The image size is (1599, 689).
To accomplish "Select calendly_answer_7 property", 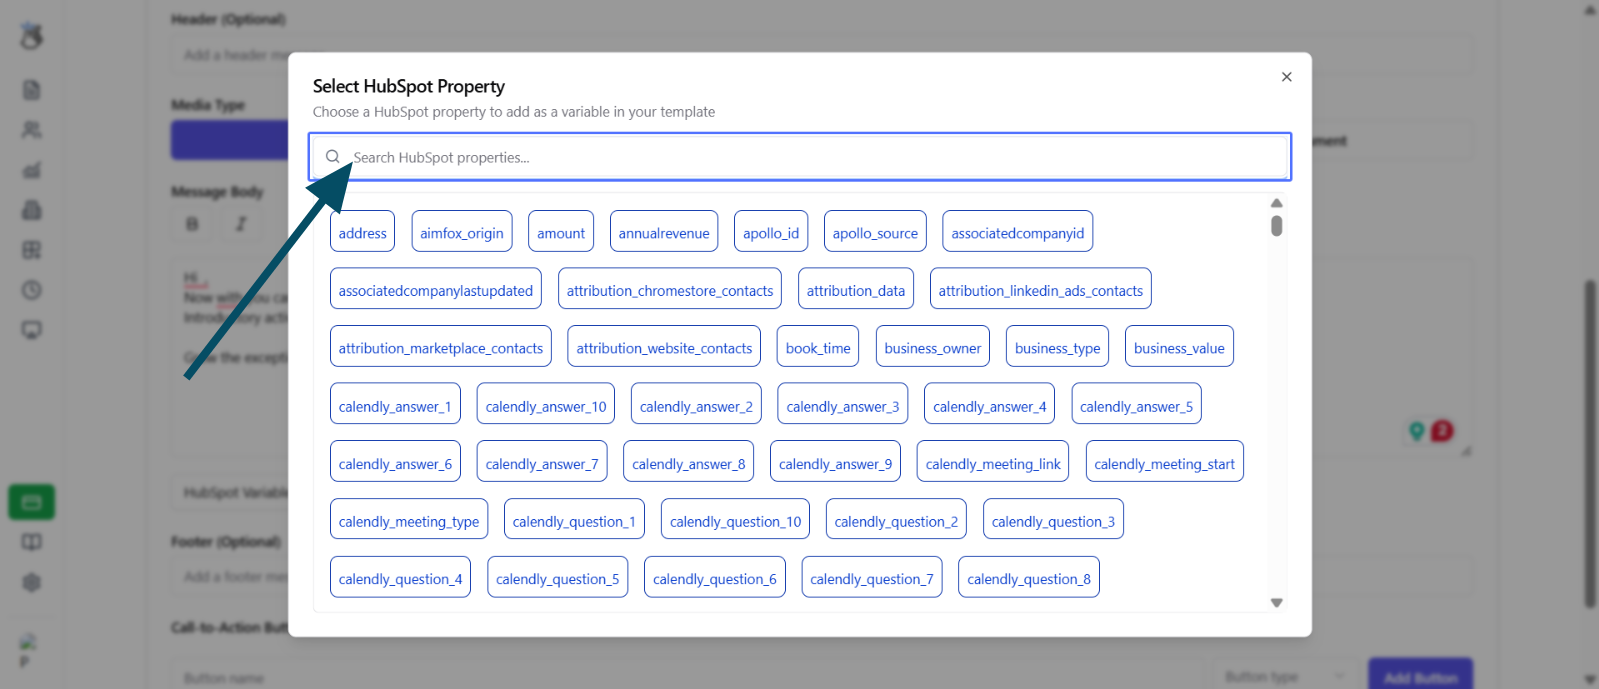I will [542, 462].
